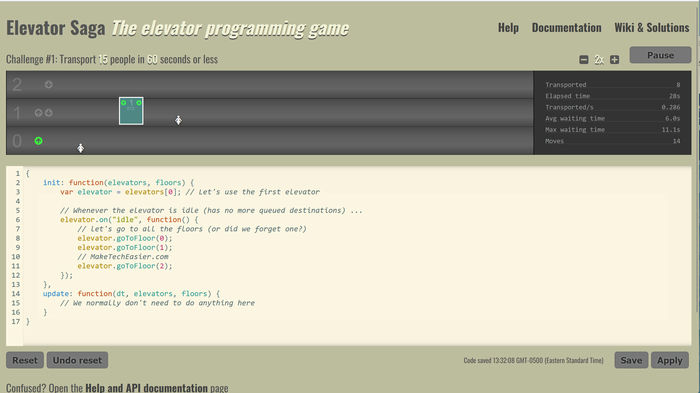Save the code
700x393 pixels.
[631, 360]
